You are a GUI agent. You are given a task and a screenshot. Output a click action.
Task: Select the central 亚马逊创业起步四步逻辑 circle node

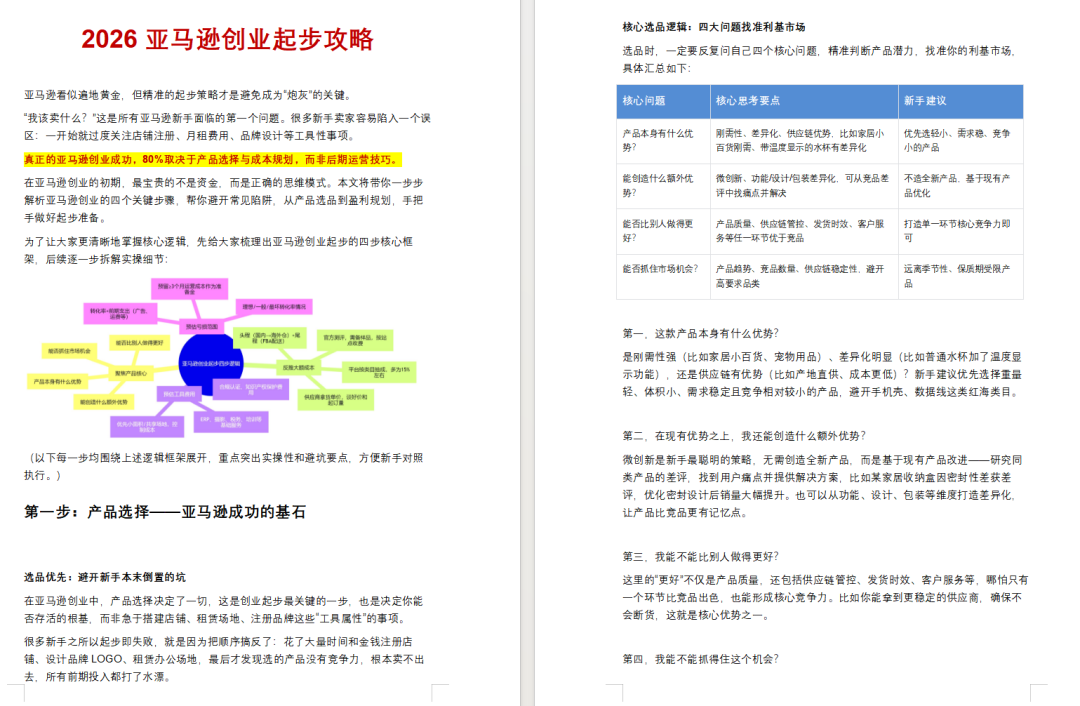point(210,363)
